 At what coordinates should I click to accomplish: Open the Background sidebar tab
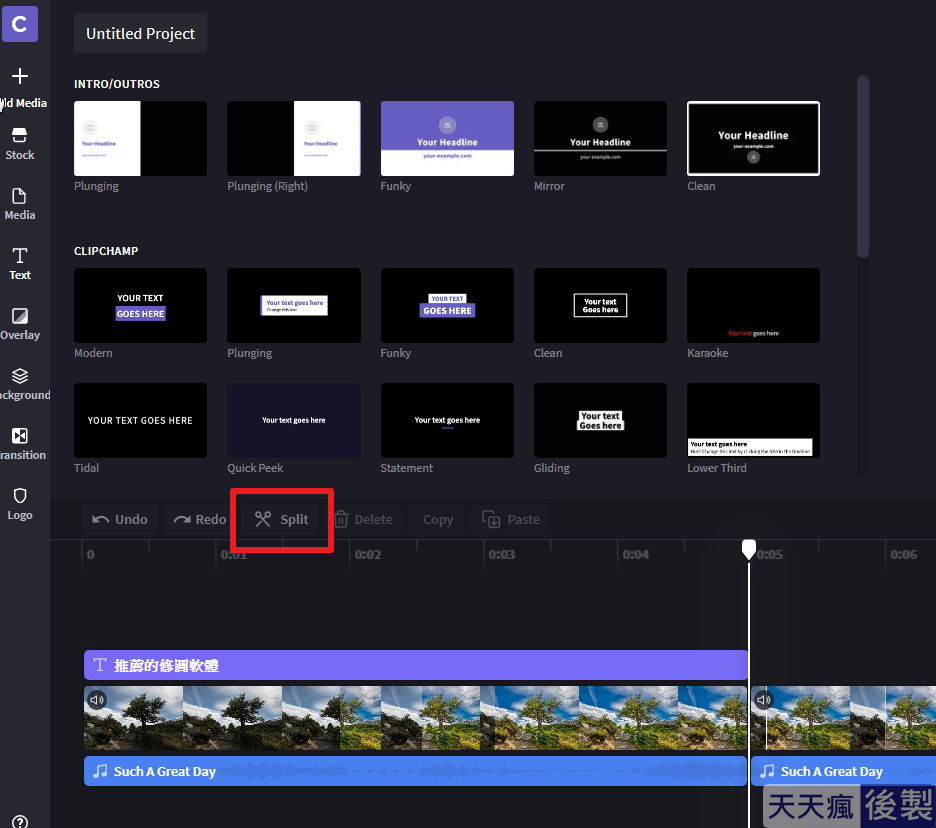point(23,384)
